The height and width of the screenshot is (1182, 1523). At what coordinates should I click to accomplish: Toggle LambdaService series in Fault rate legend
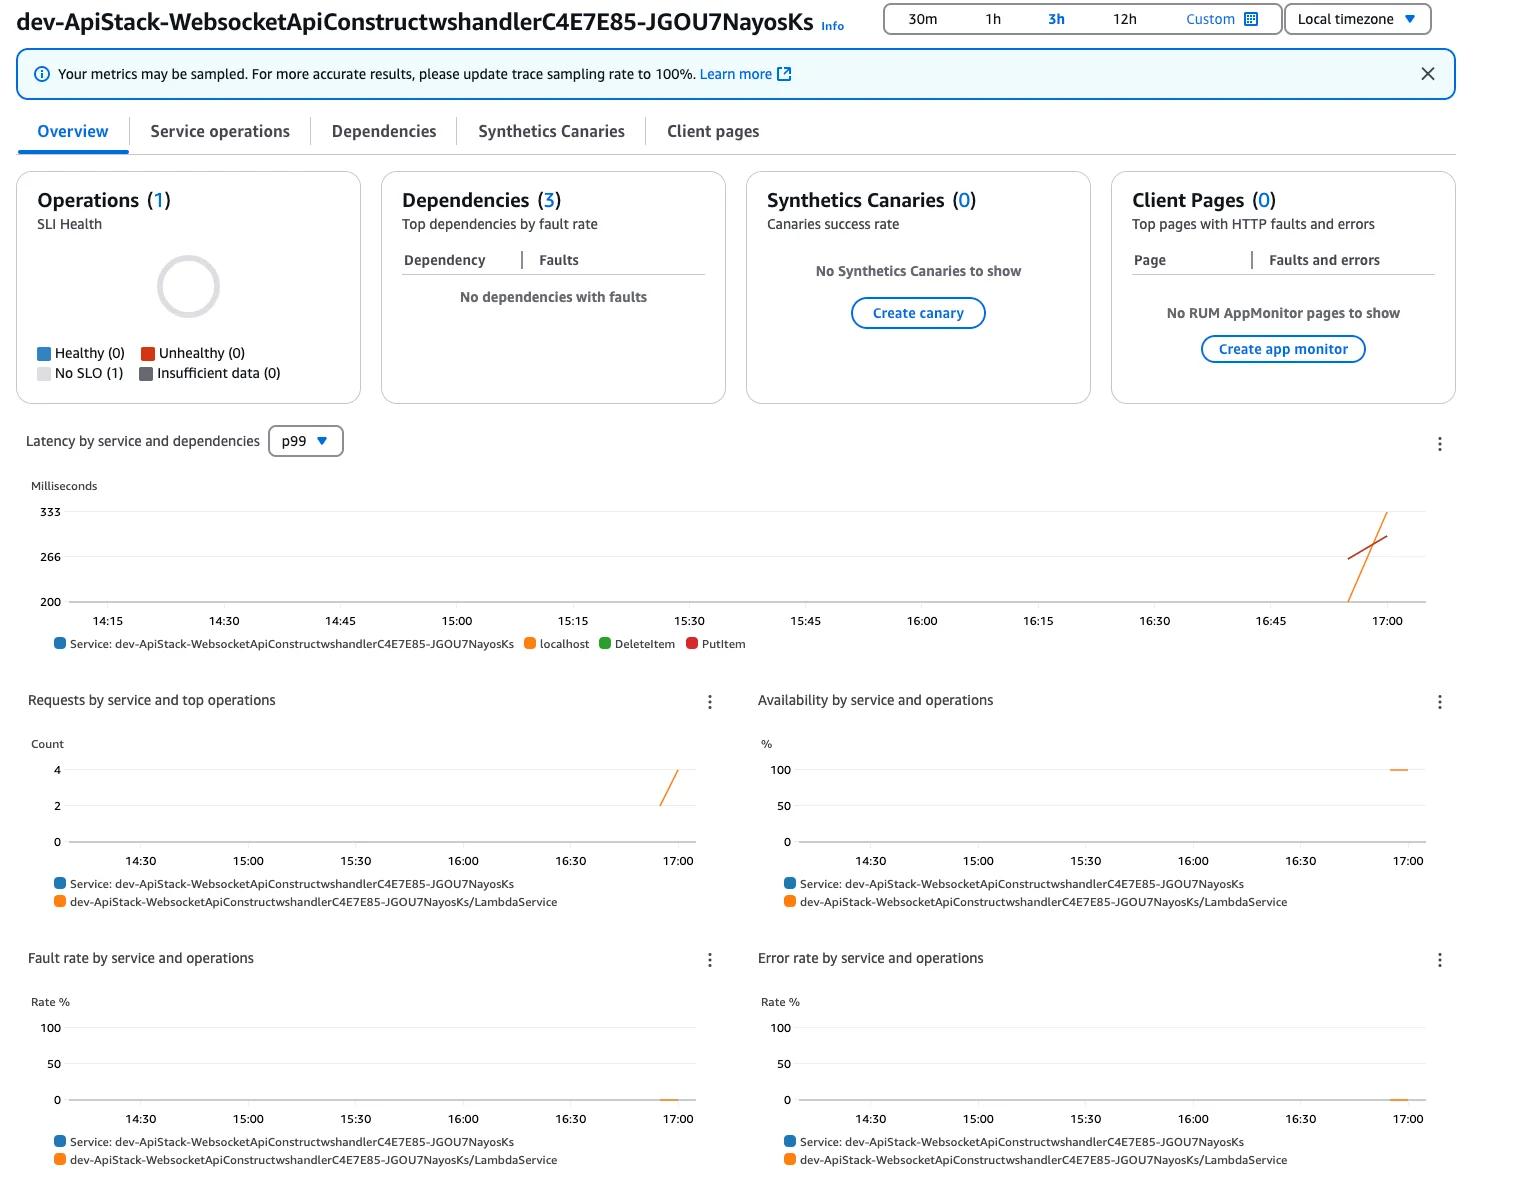pyautogui.click(x=306, y=1160)
